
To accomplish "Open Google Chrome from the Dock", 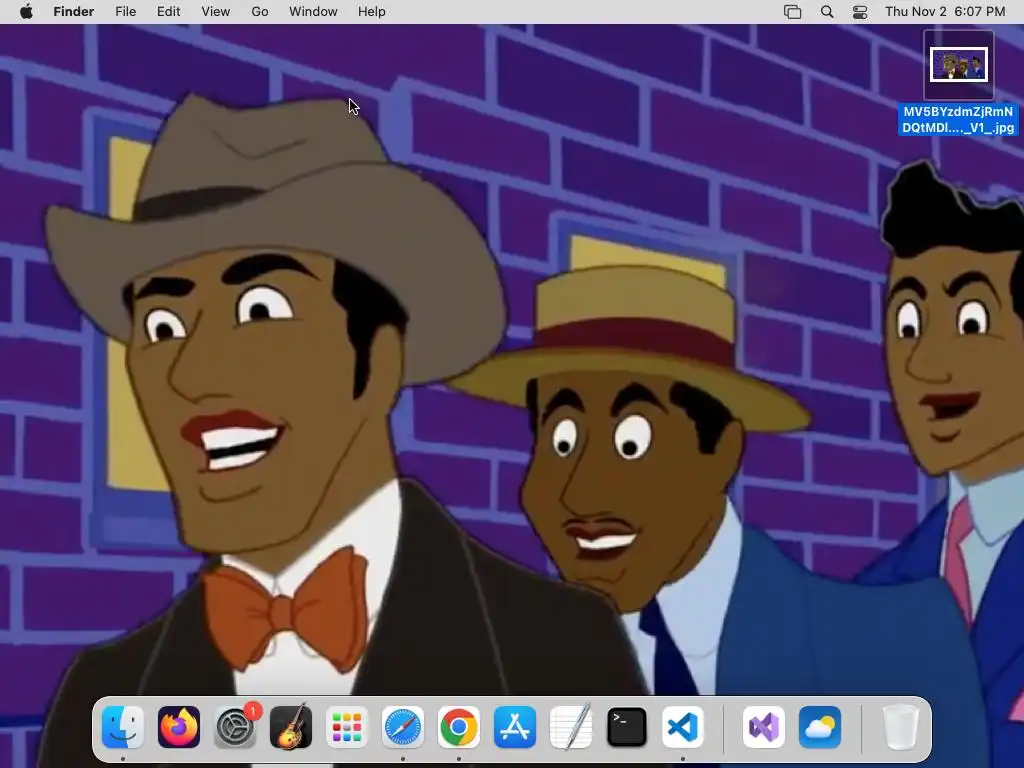I will [x=458, y=727].
